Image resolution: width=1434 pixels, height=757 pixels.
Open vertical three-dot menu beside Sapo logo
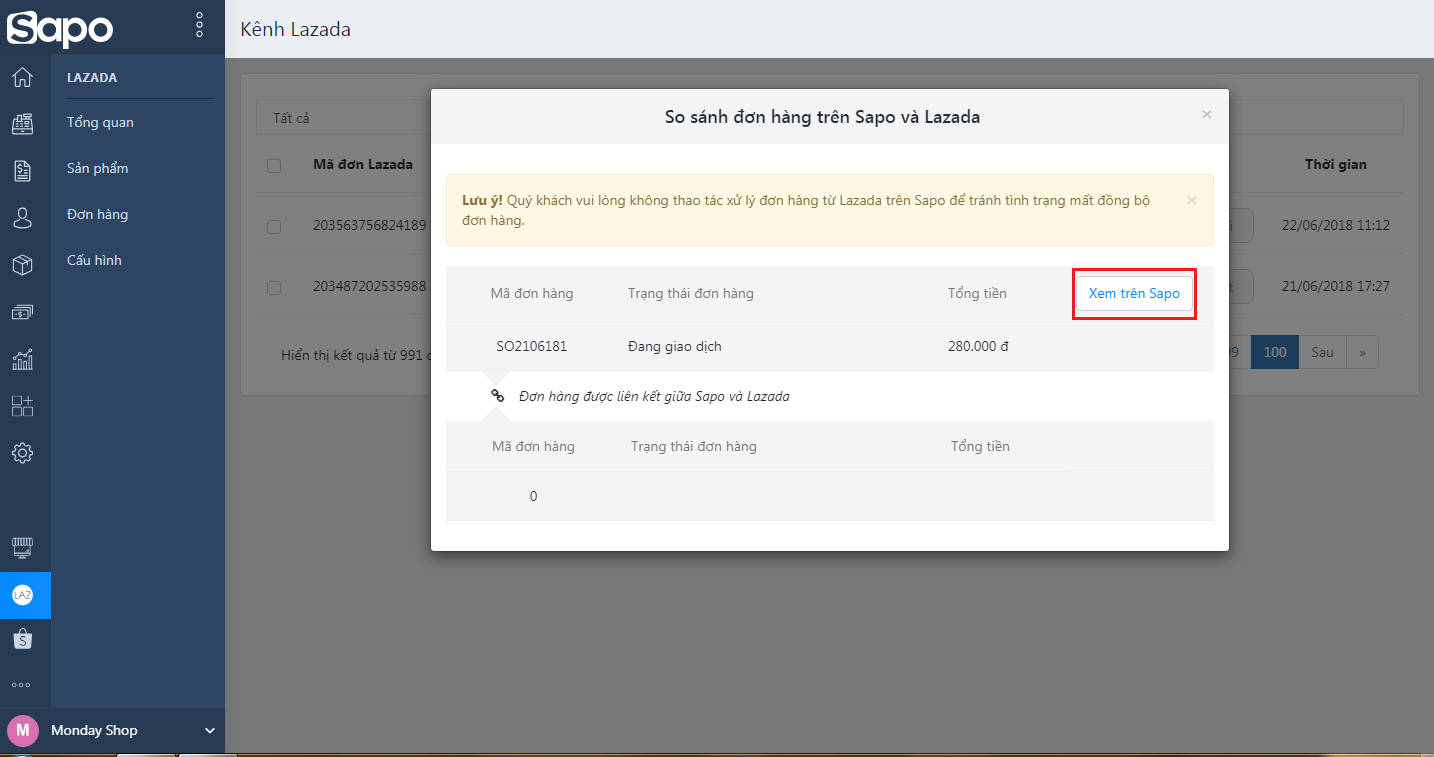pos(199,25)
